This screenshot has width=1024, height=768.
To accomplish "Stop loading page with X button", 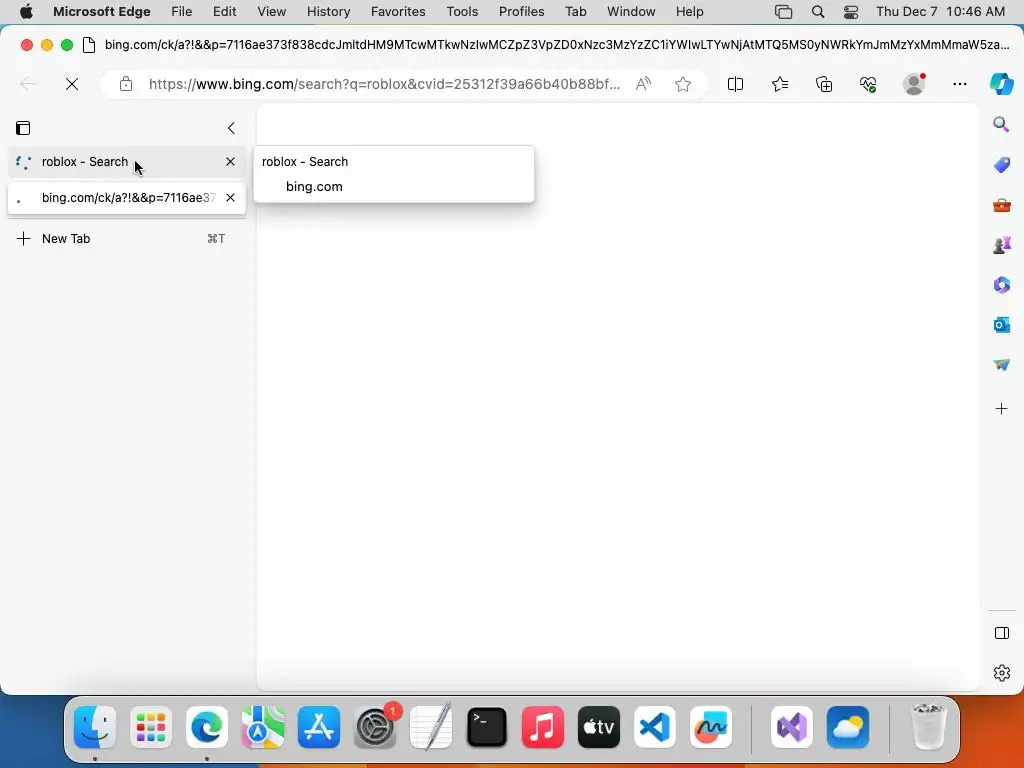I will pyautogui.click(x=72, y=84).
